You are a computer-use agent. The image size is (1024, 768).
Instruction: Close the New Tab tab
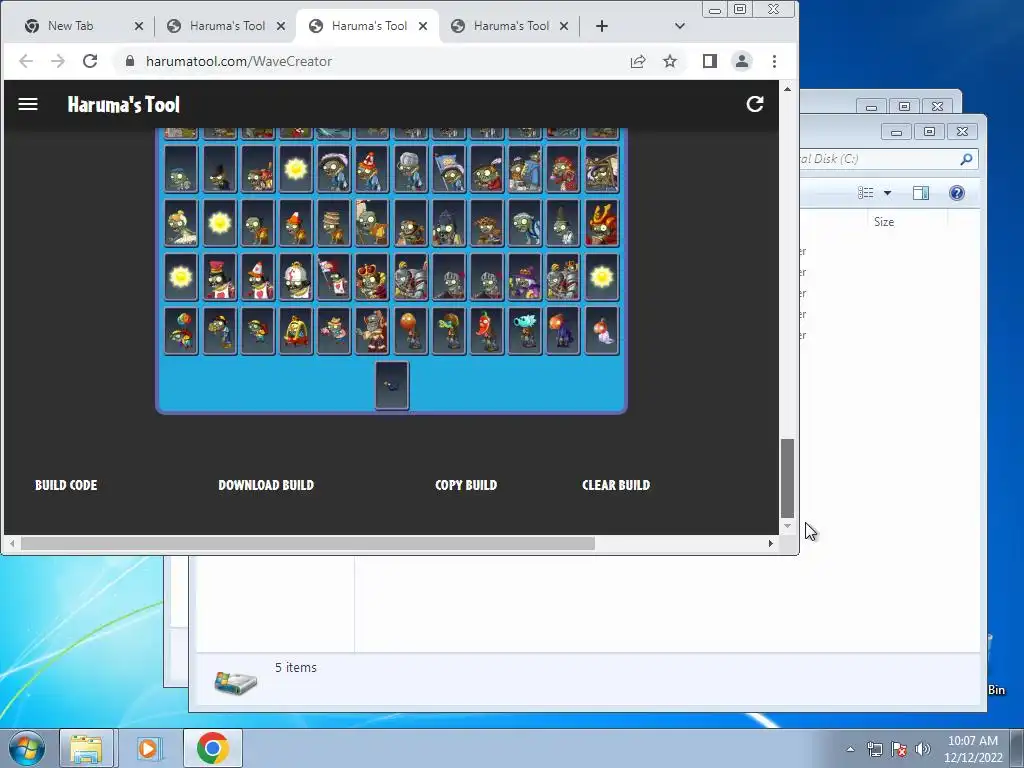(138, 26)
